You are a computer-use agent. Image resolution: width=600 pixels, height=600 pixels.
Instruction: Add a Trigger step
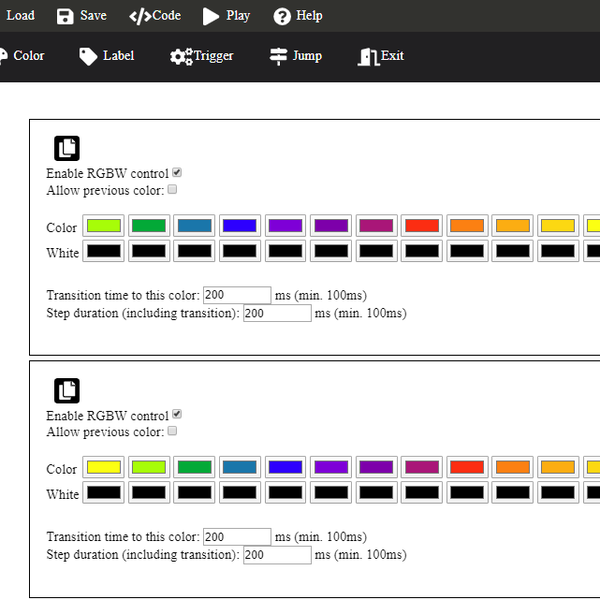201,56
